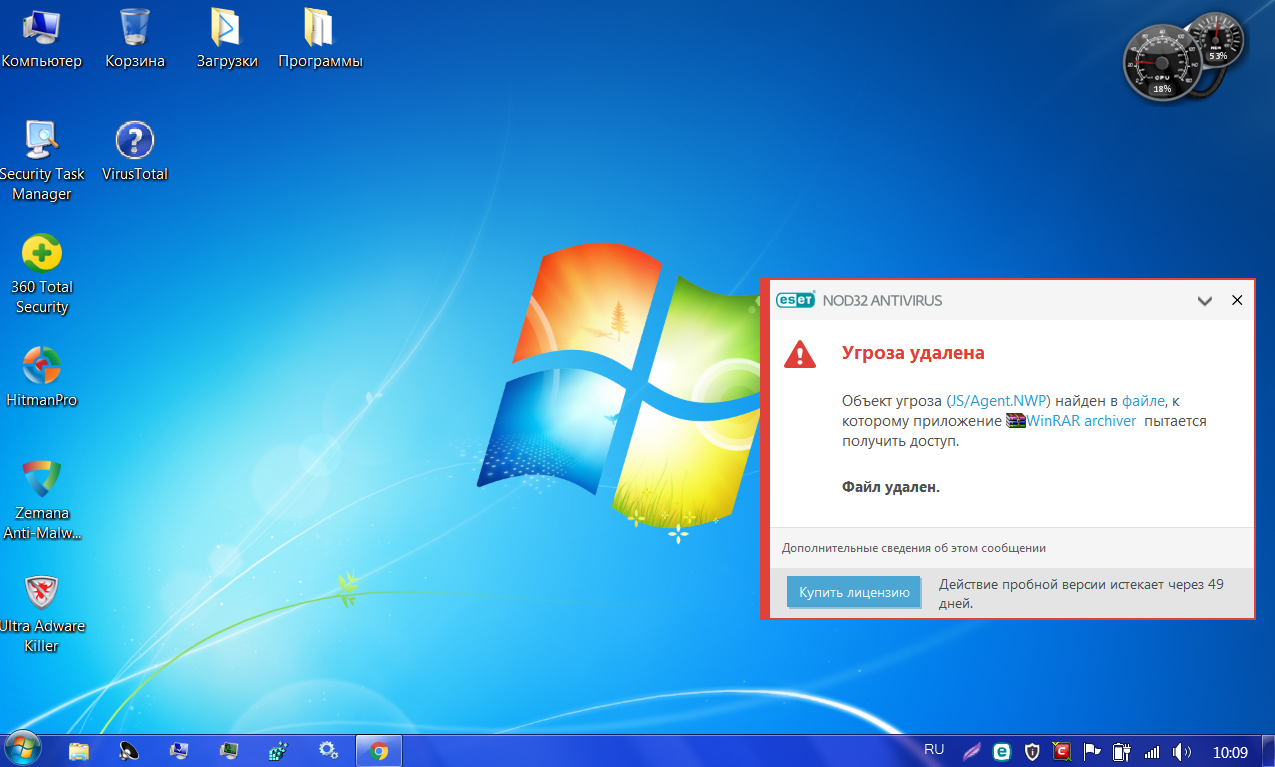Open the JS/Agent.NWP threat link

coord(999,401)
